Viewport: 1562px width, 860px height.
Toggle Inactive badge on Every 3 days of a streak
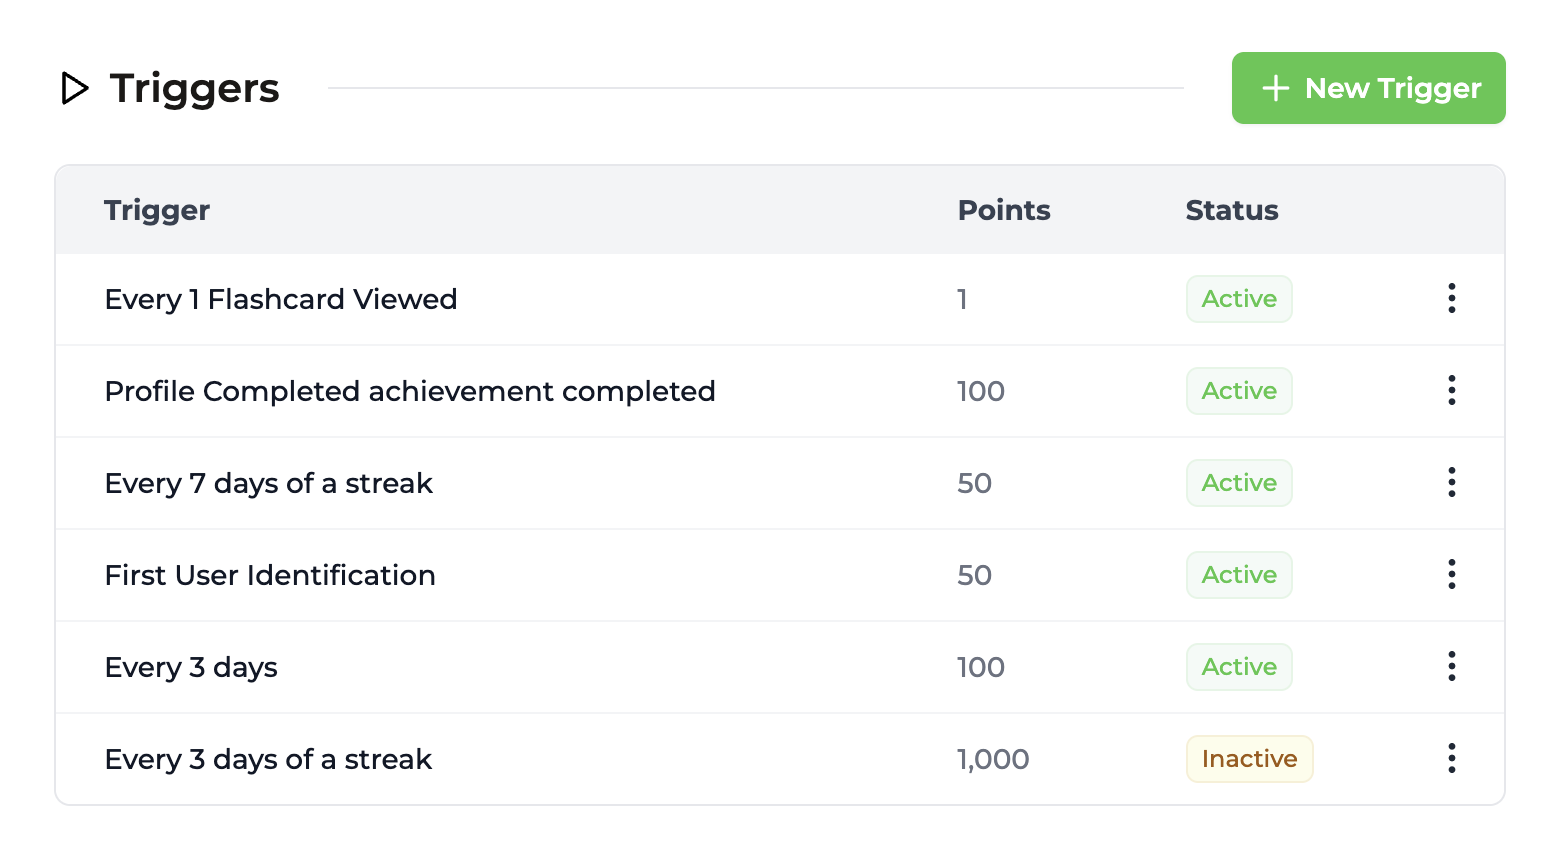pos(1249,759)
